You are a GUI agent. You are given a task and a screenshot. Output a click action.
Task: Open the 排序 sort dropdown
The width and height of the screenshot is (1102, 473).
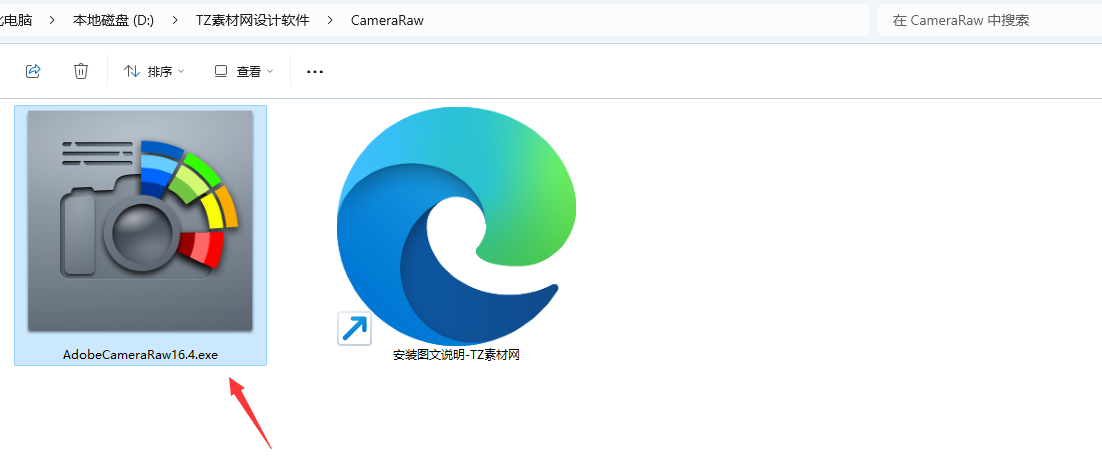coord(154,71)
